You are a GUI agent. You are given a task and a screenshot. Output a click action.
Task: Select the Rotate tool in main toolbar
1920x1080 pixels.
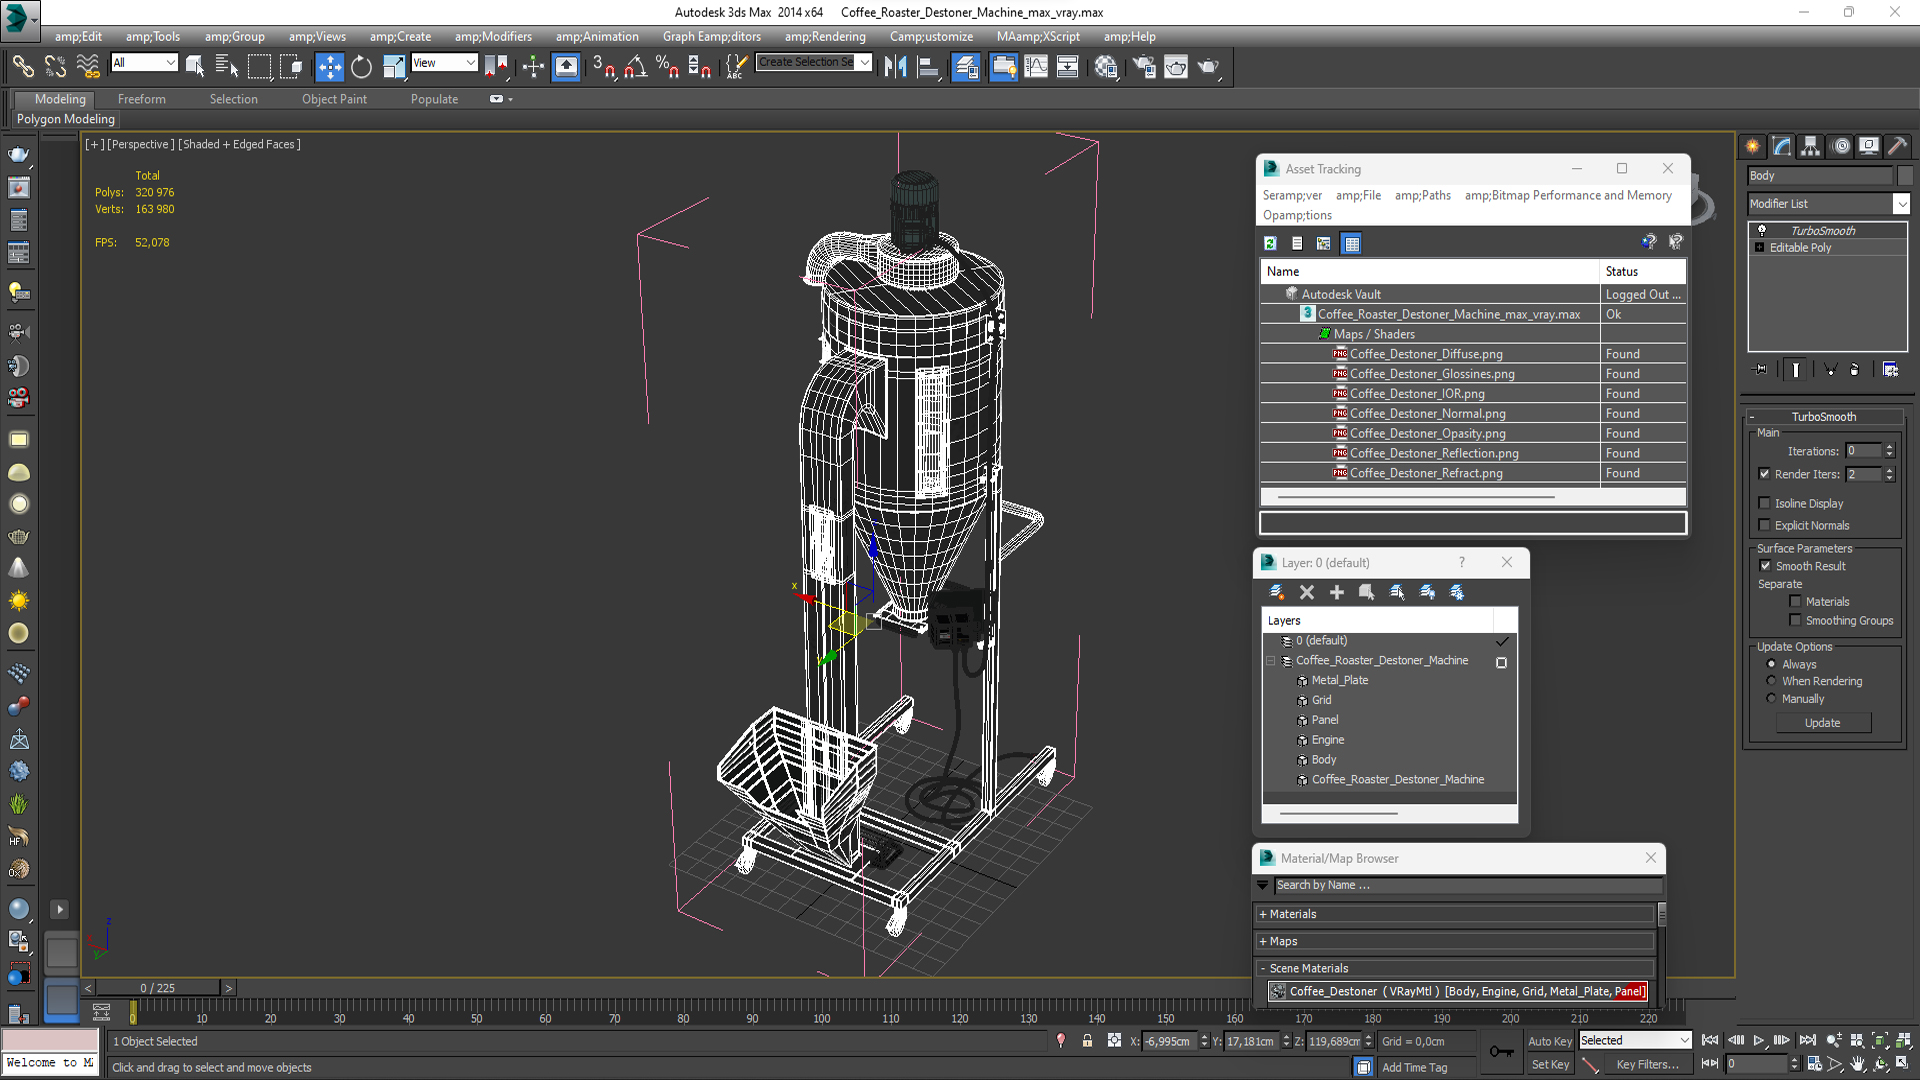[361, 67]
